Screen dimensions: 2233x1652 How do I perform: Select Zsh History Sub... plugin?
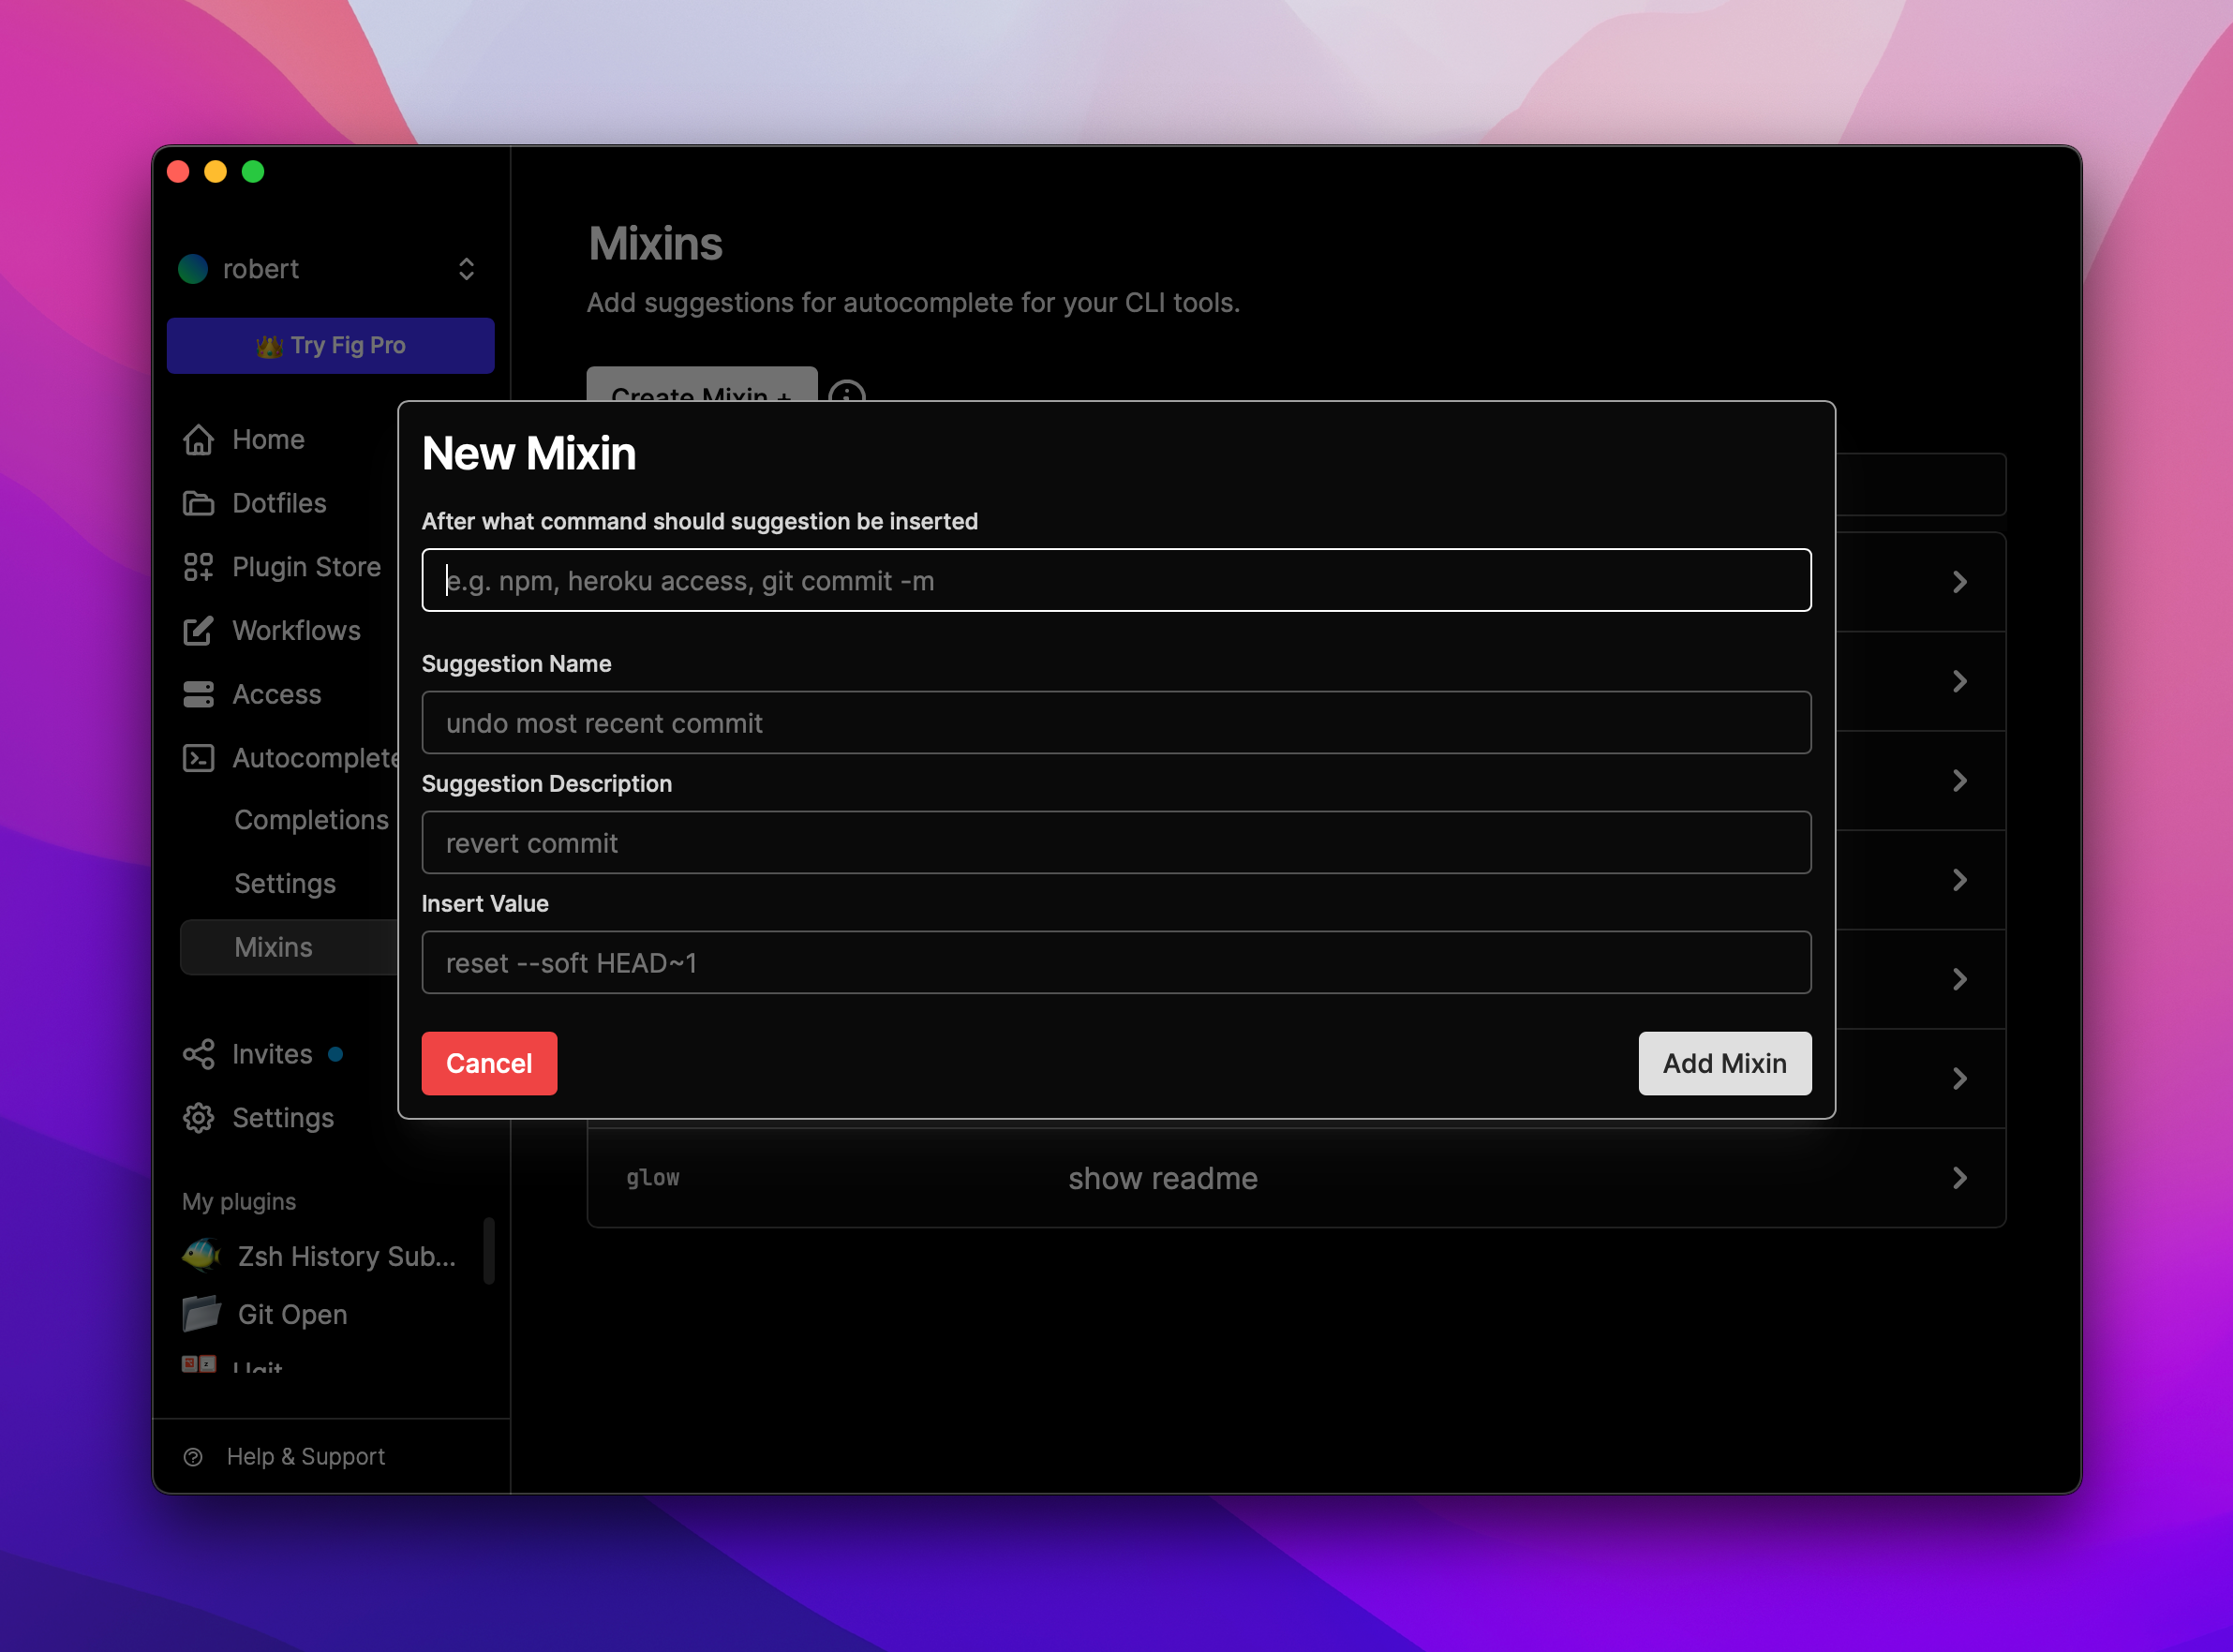(x=346, y=1256)
